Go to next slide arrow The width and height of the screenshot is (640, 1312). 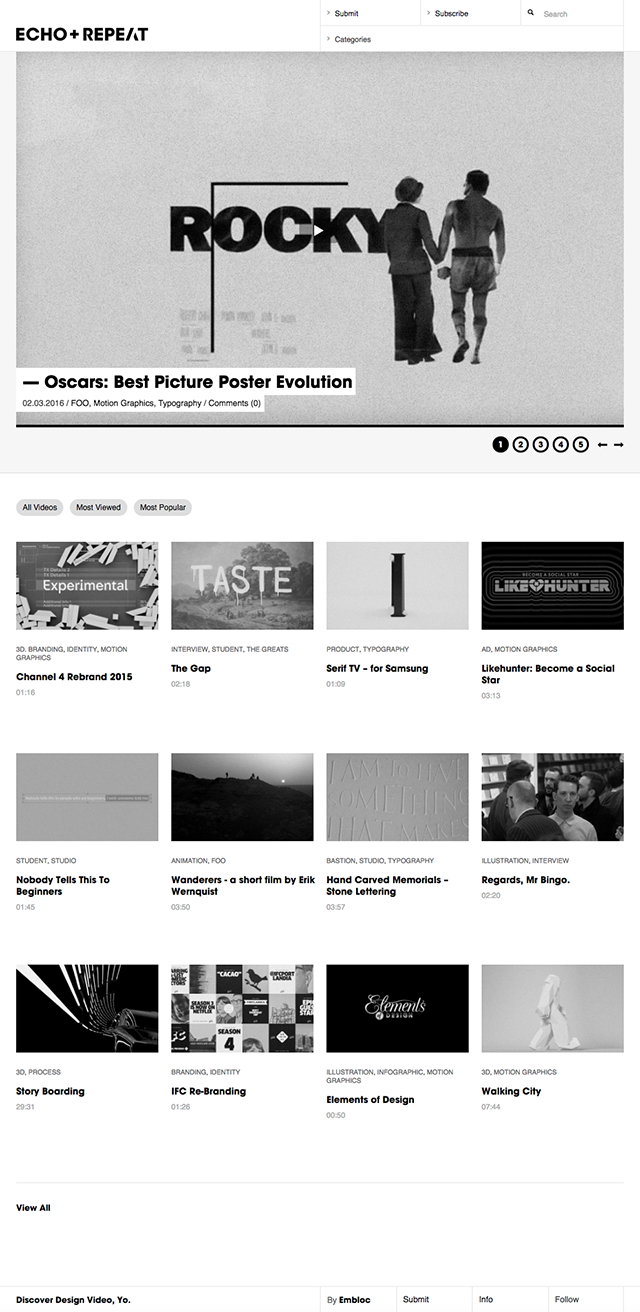pyautogui.click(x=619, y=444)
